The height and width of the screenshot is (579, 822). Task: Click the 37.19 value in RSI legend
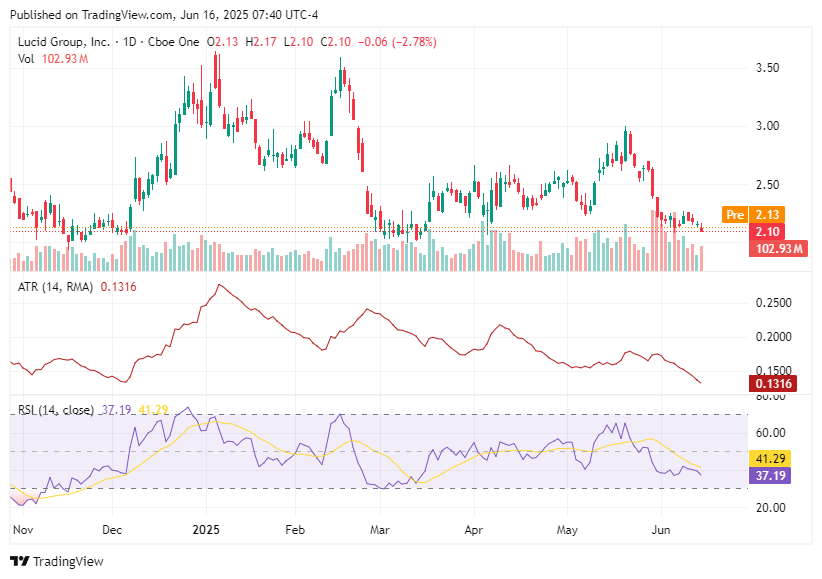point(116,410)
